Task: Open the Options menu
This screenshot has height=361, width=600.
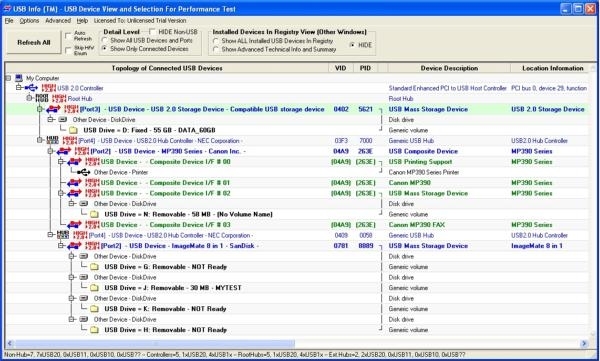Action: [29, 21]
